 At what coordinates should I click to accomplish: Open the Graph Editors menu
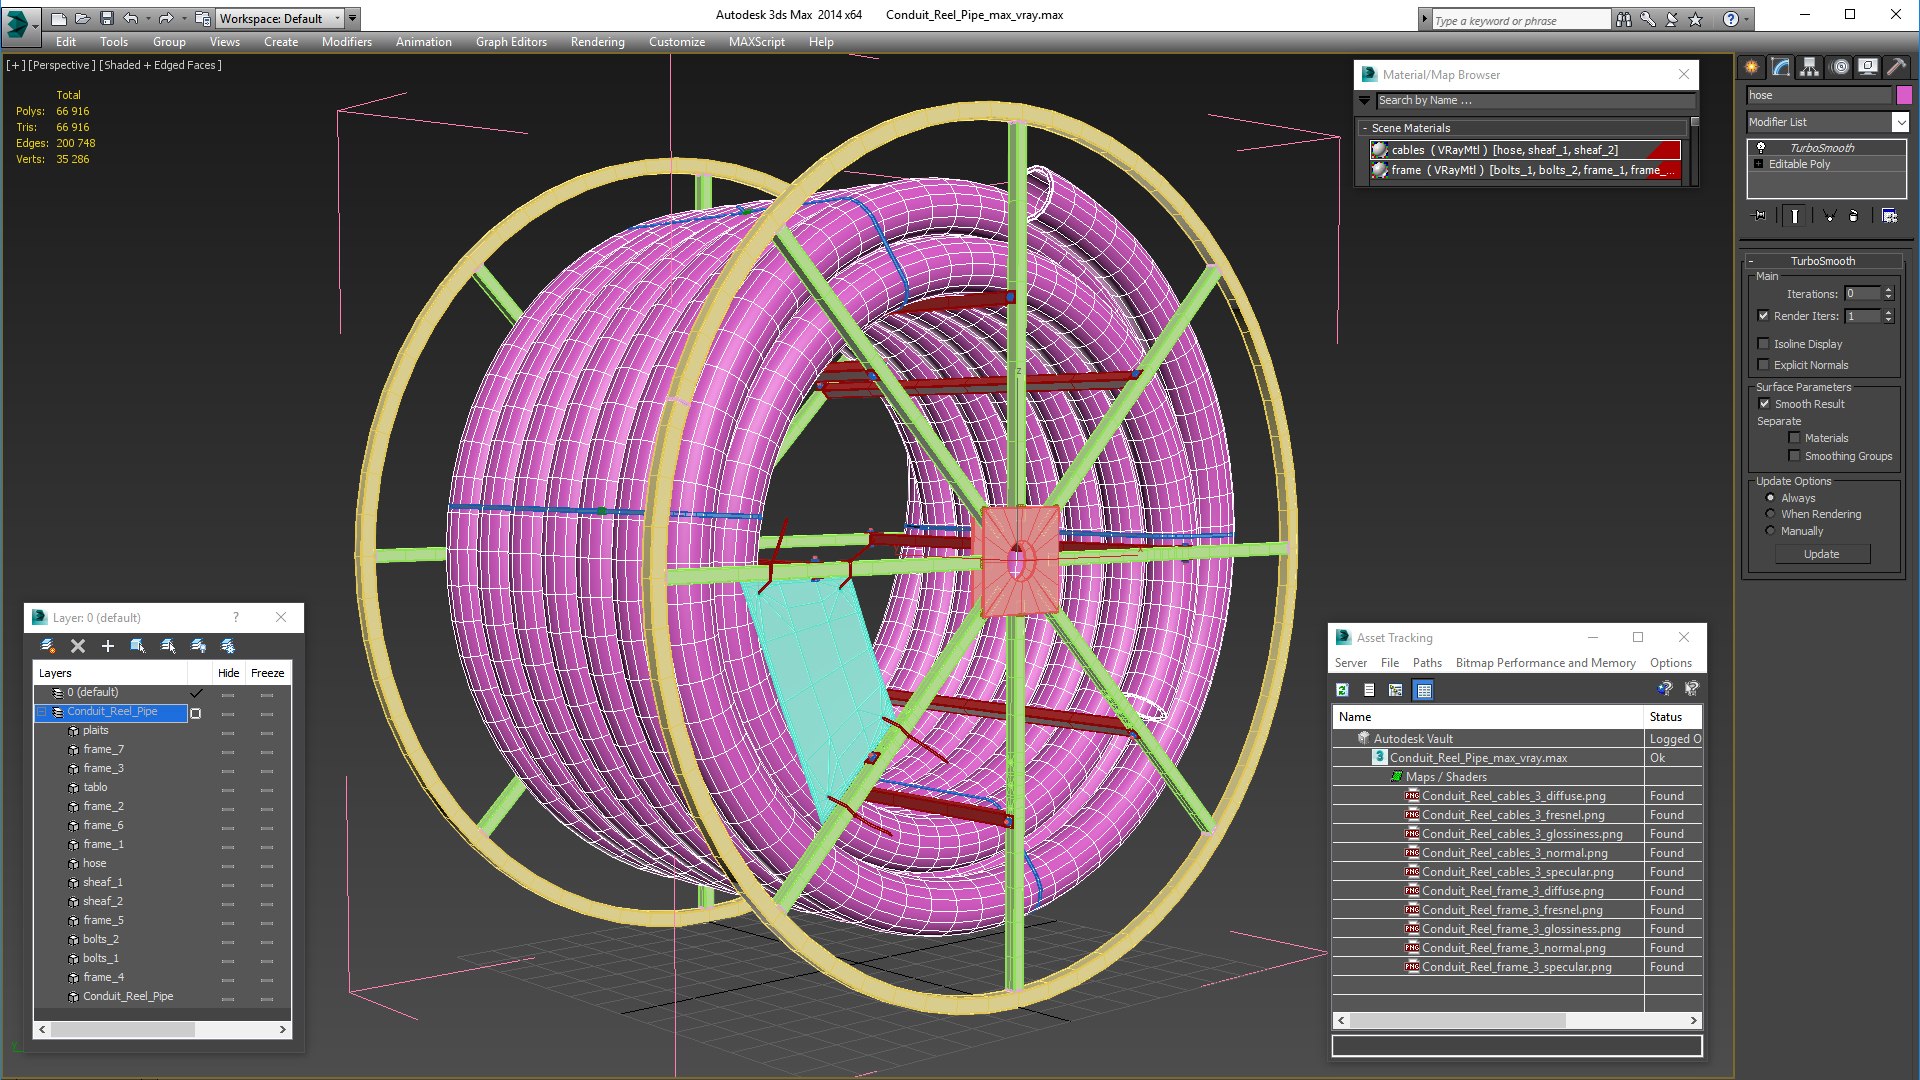click(511, 42)
